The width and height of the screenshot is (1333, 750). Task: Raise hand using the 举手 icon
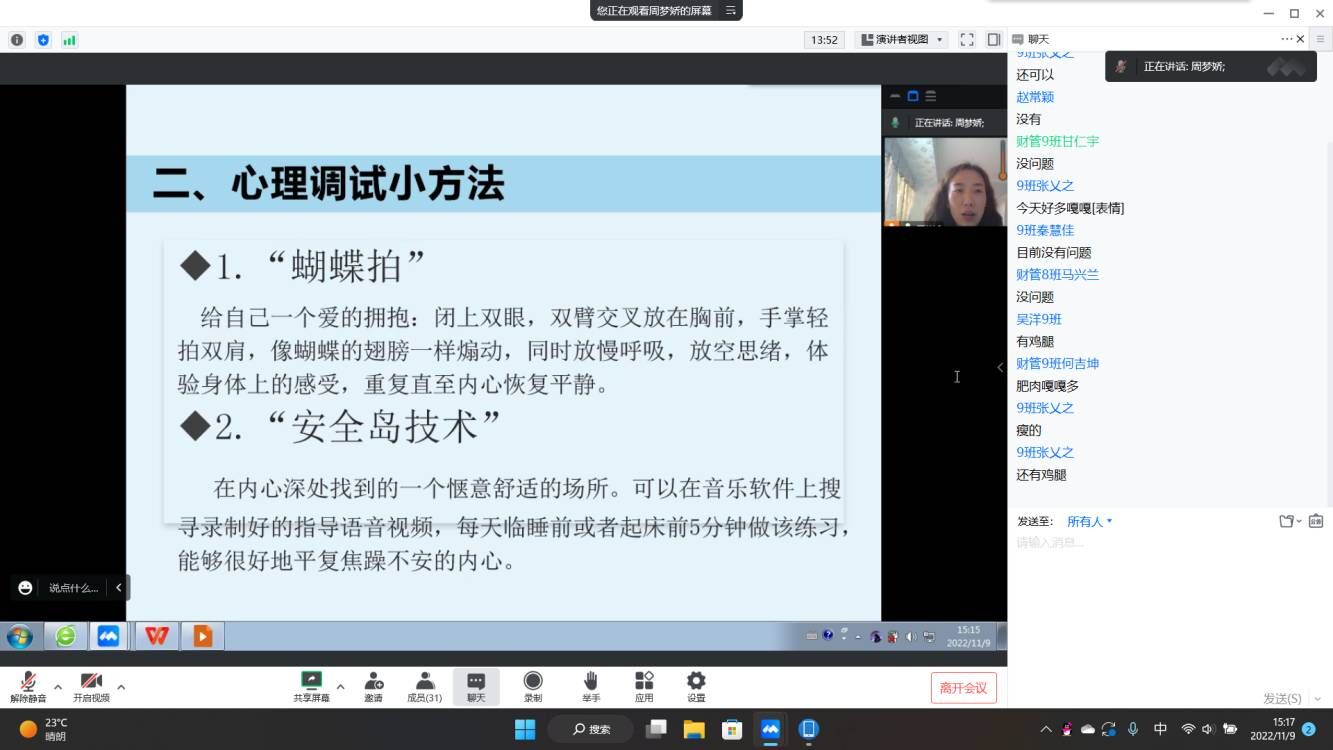coord(591,686)
